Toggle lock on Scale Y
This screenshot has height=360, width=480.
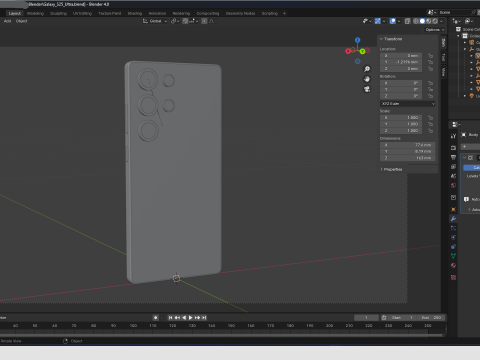click(x=430, y=124)
